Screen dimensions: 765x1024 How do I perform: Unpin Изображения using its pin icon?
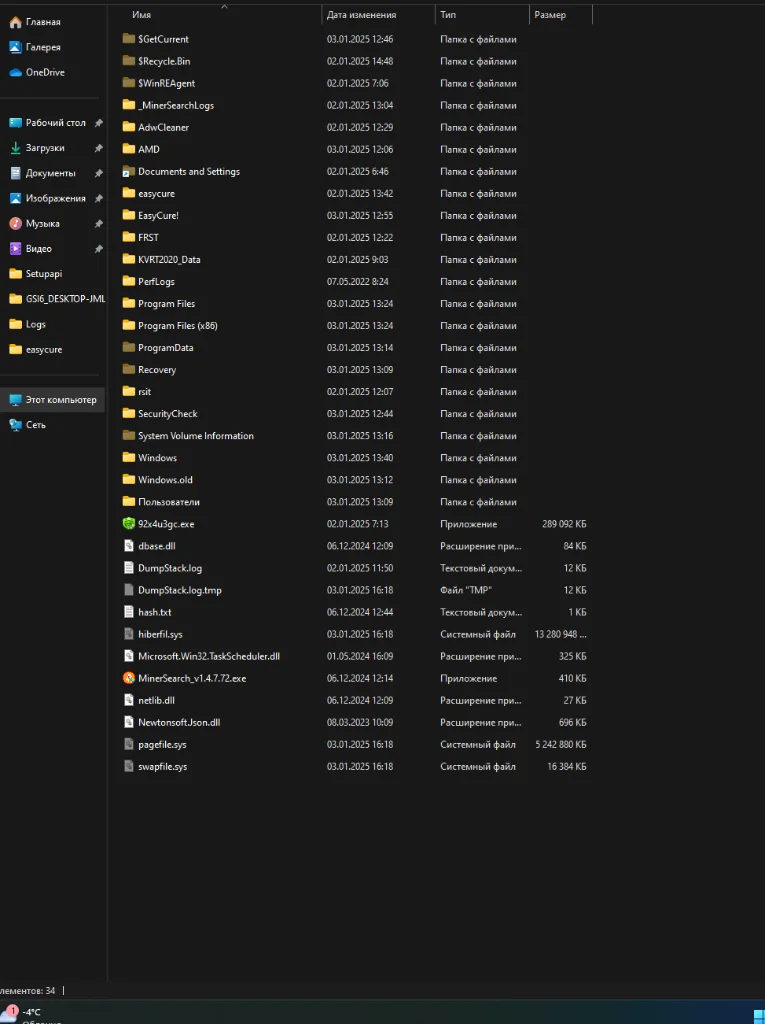[99, 199]
